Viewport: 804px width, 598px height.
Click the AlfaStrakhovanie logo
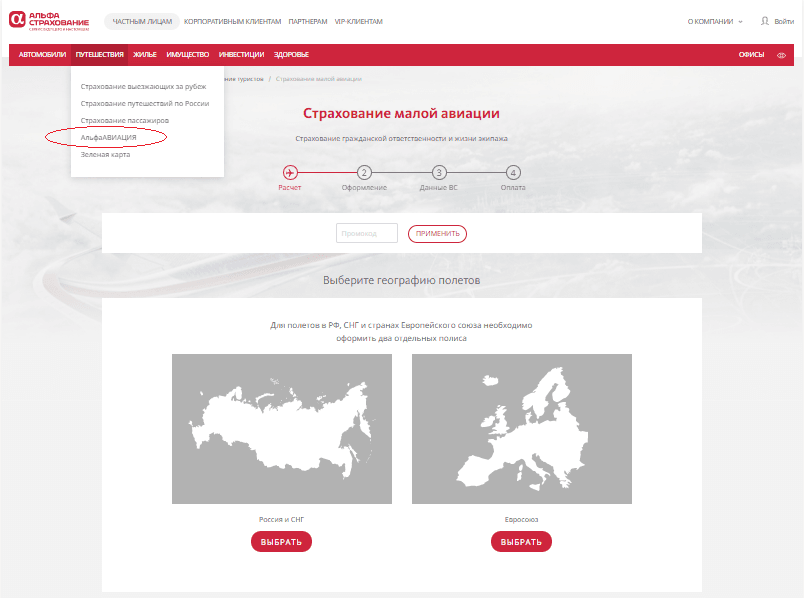pyautogui.click(x=49, y=21)
